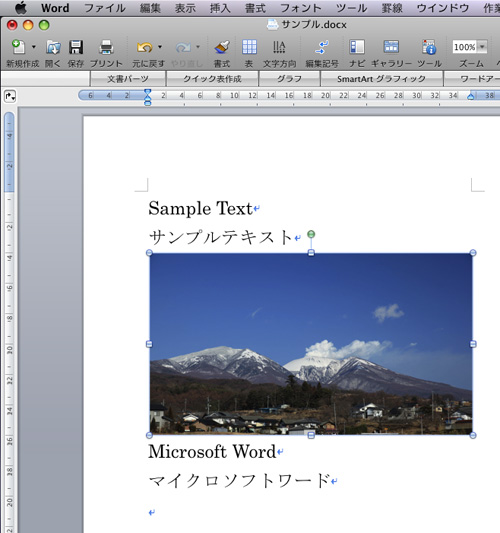Click the right indent marker on ruler
This screenshot has width=500, height=533.
tap(470, 97)
